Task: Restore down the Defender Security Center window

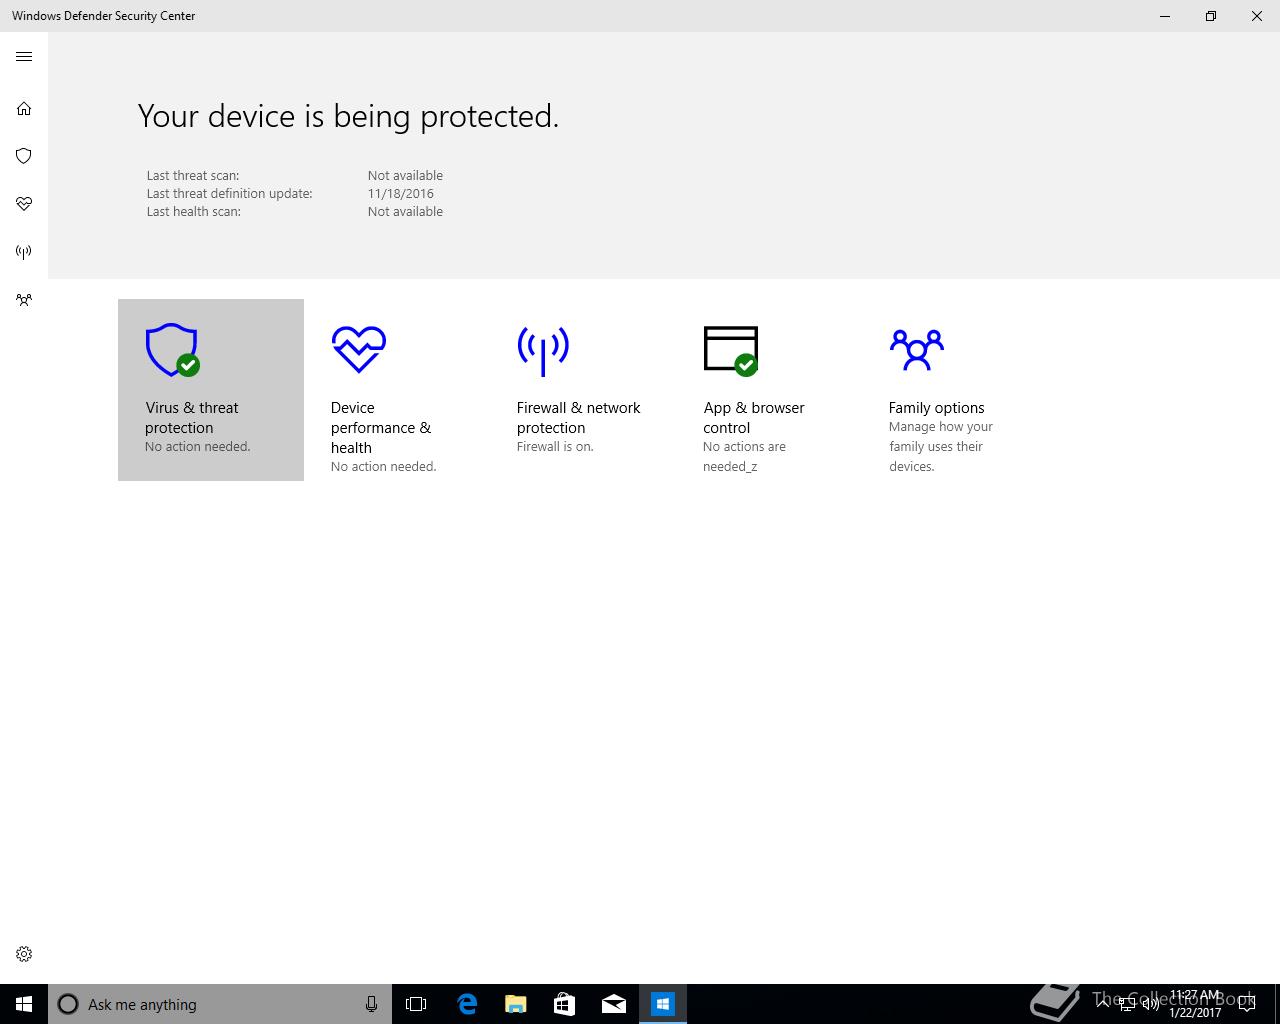Action: (1211, 16)
